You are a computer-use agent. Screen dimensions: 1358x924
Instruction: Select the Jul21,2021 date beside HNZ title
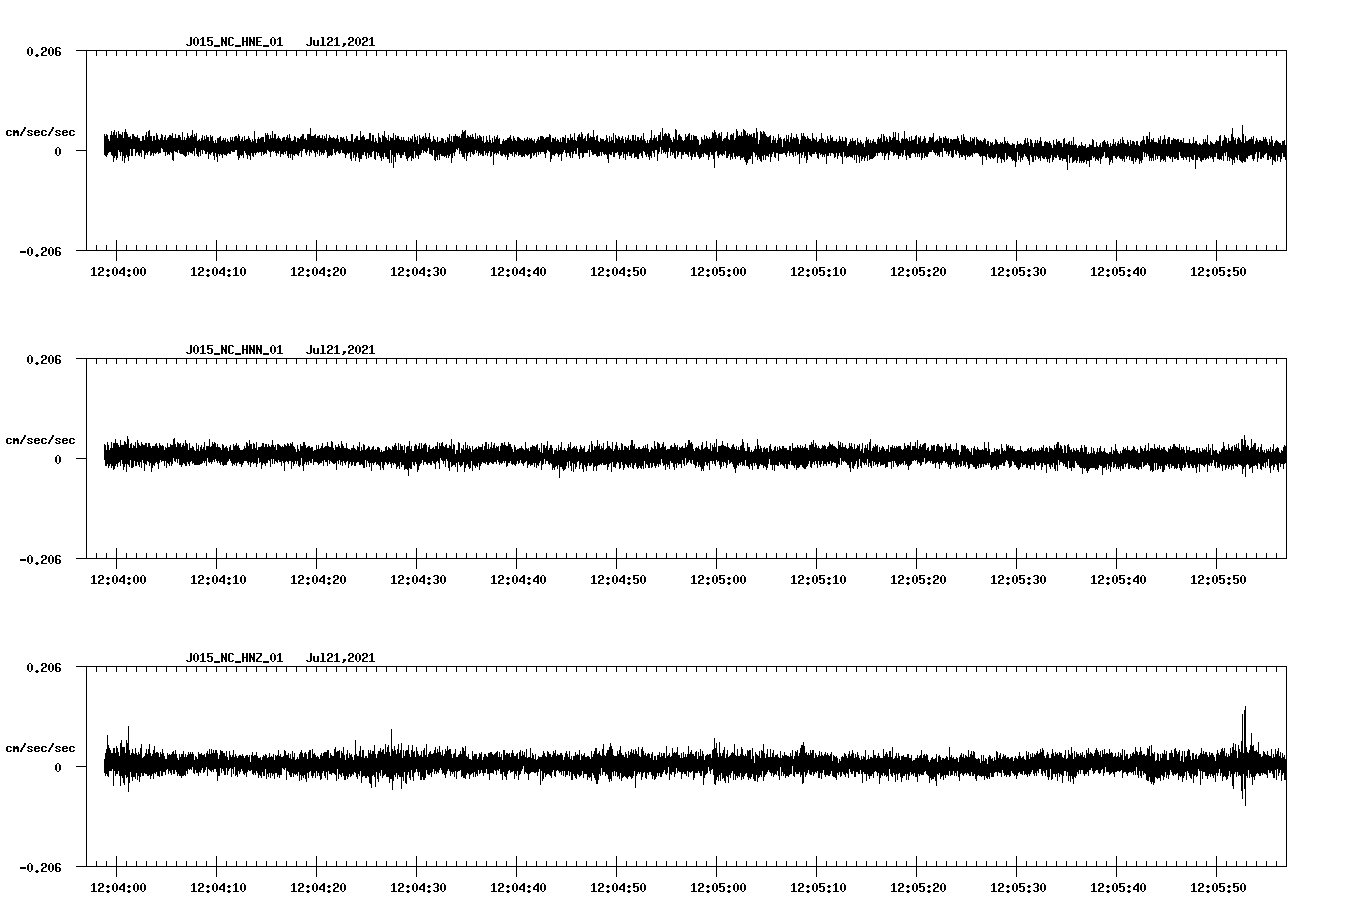pos(341,658)
